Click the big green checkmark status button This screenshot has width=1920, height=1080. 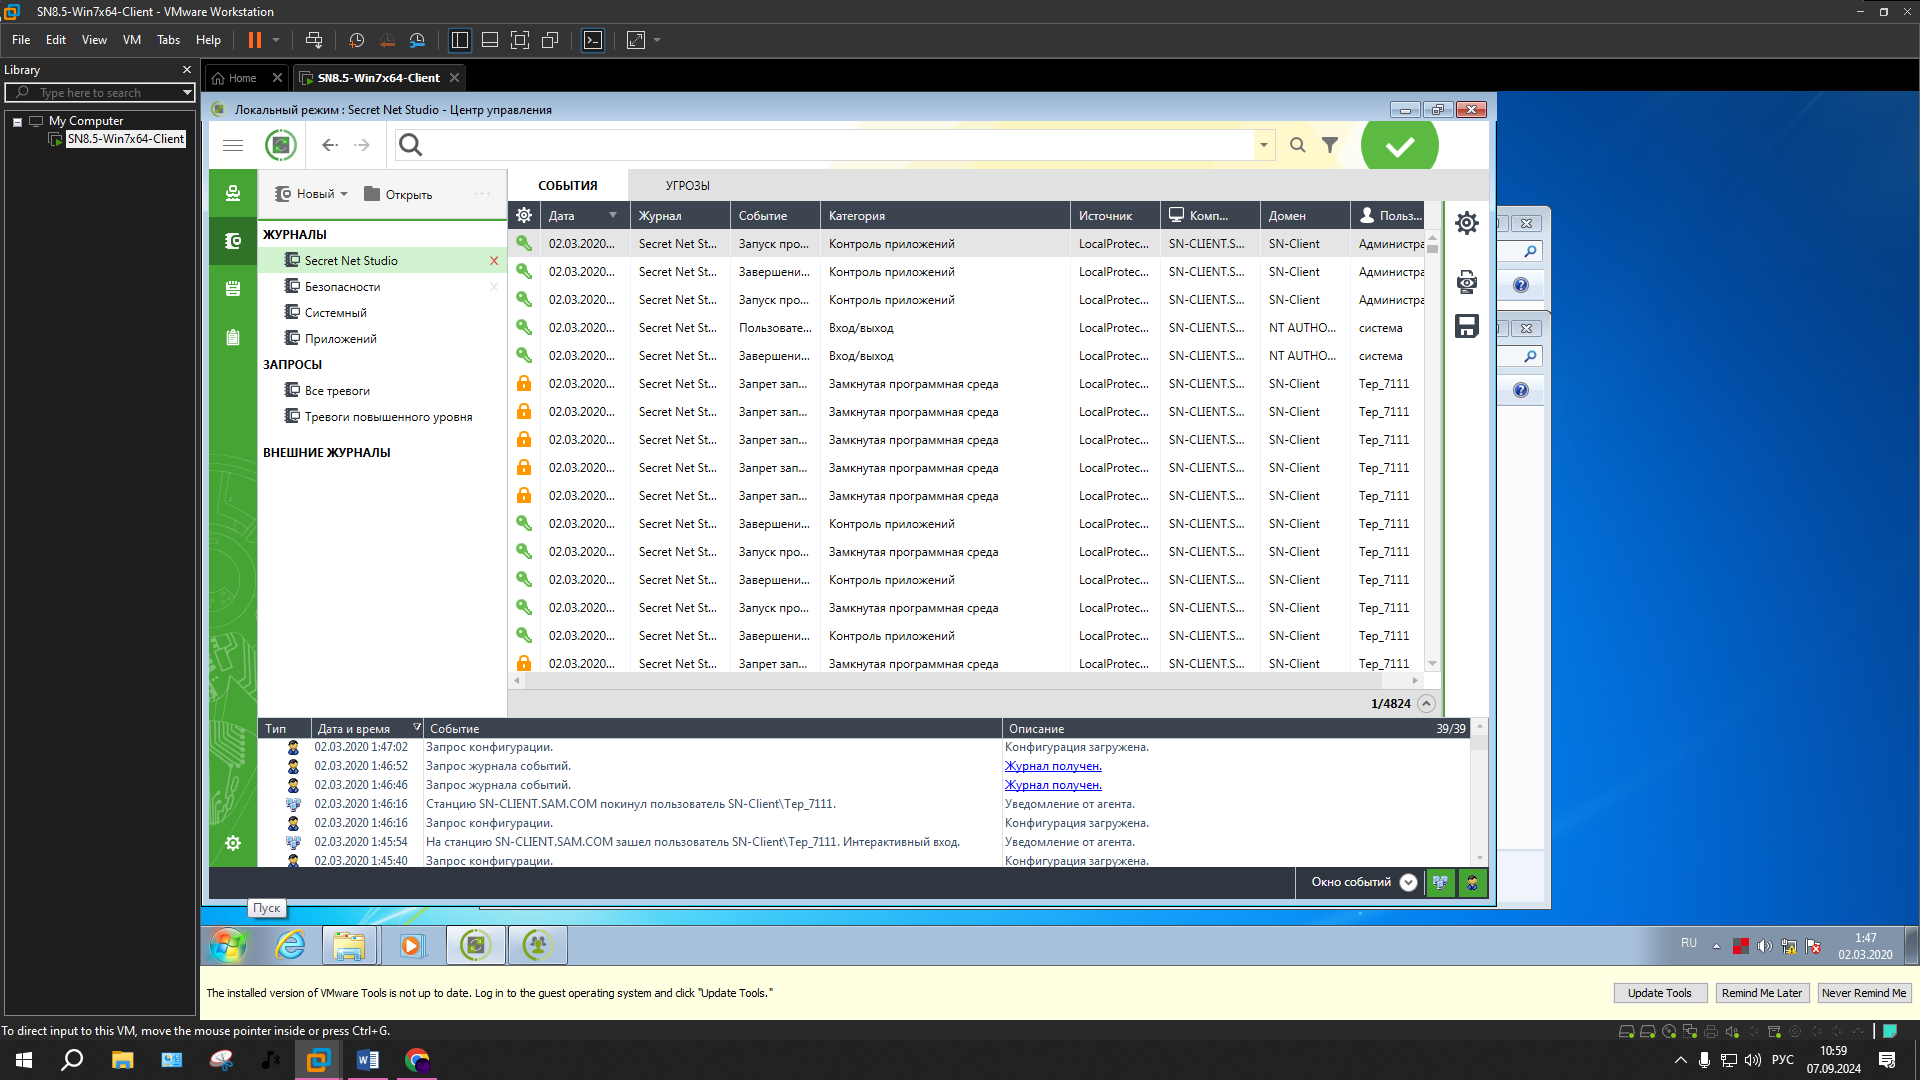[x=1400, y=146]
